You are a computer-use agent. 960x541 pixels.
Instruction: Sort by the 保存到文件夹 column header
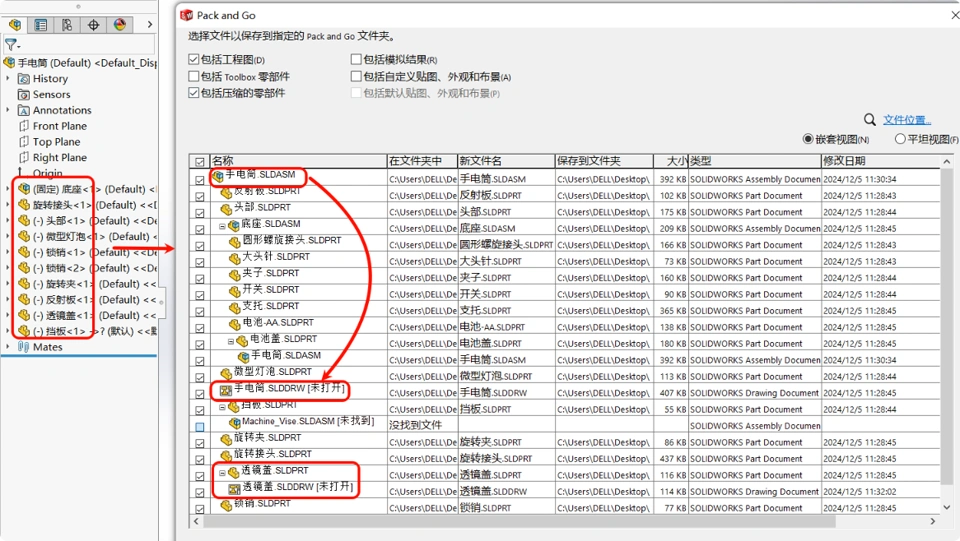point(604,161)
